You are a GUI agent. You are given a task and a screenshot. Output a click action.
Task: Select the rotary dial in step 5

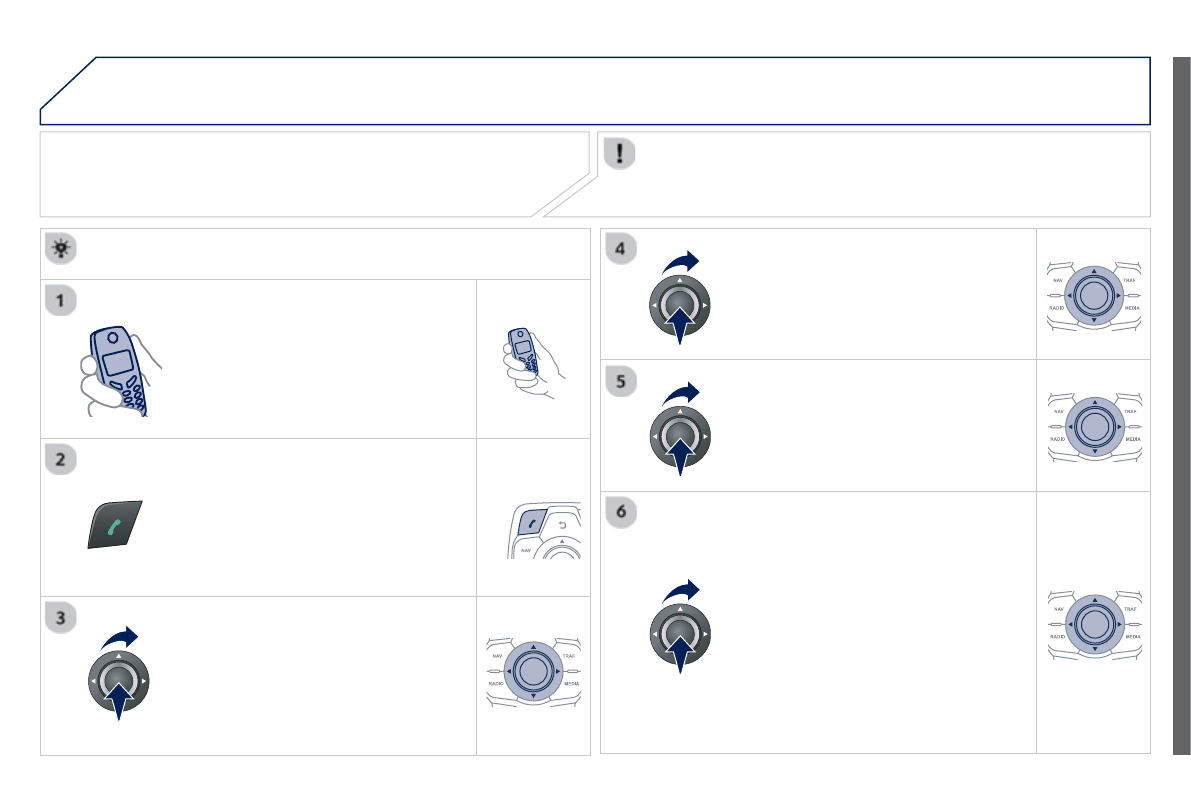coord(679,436)
